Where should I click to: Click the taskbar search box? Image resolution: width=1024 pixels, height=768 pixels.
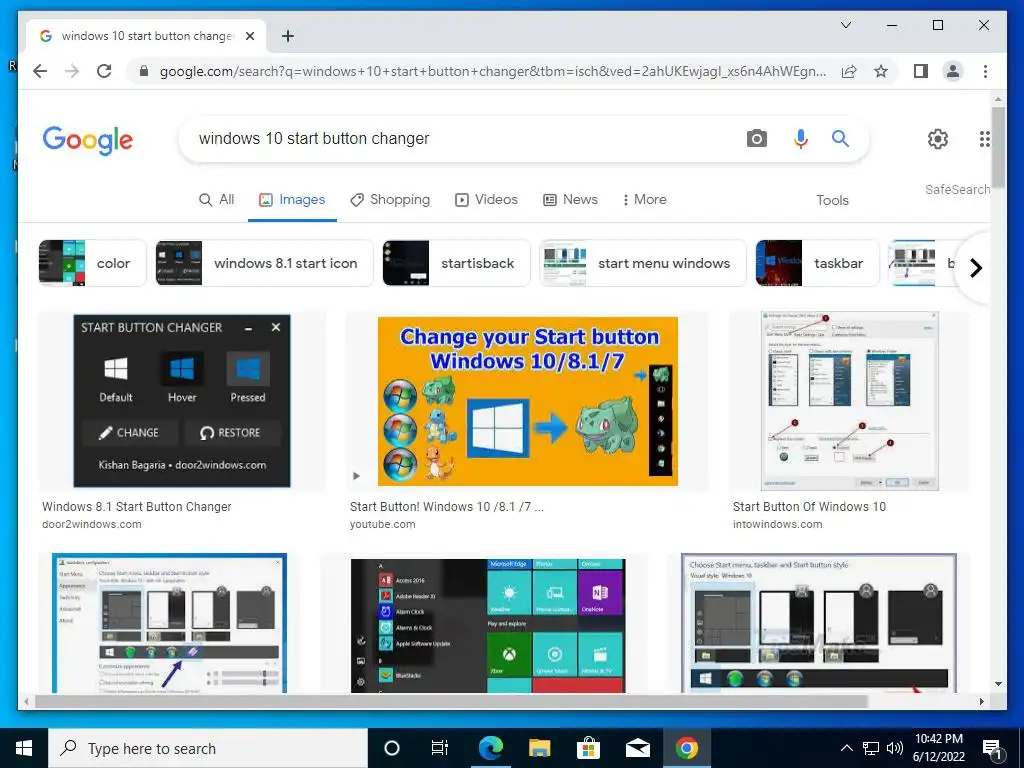coord(208,748)
